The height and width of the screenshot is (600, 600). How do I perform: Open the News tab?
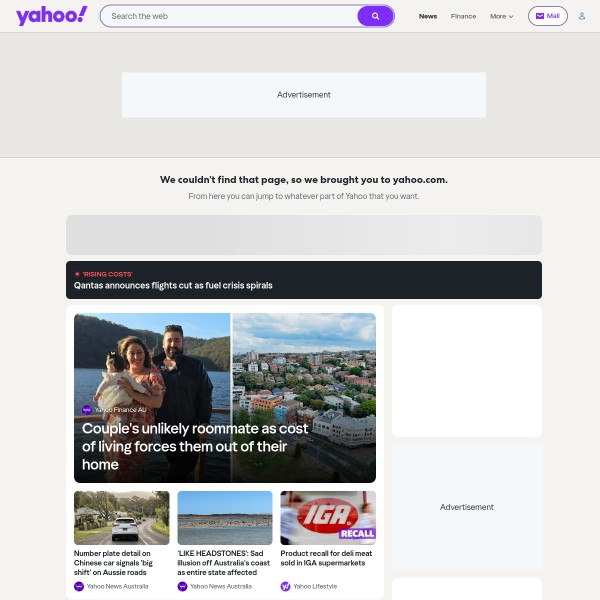(x=428, y=16)
